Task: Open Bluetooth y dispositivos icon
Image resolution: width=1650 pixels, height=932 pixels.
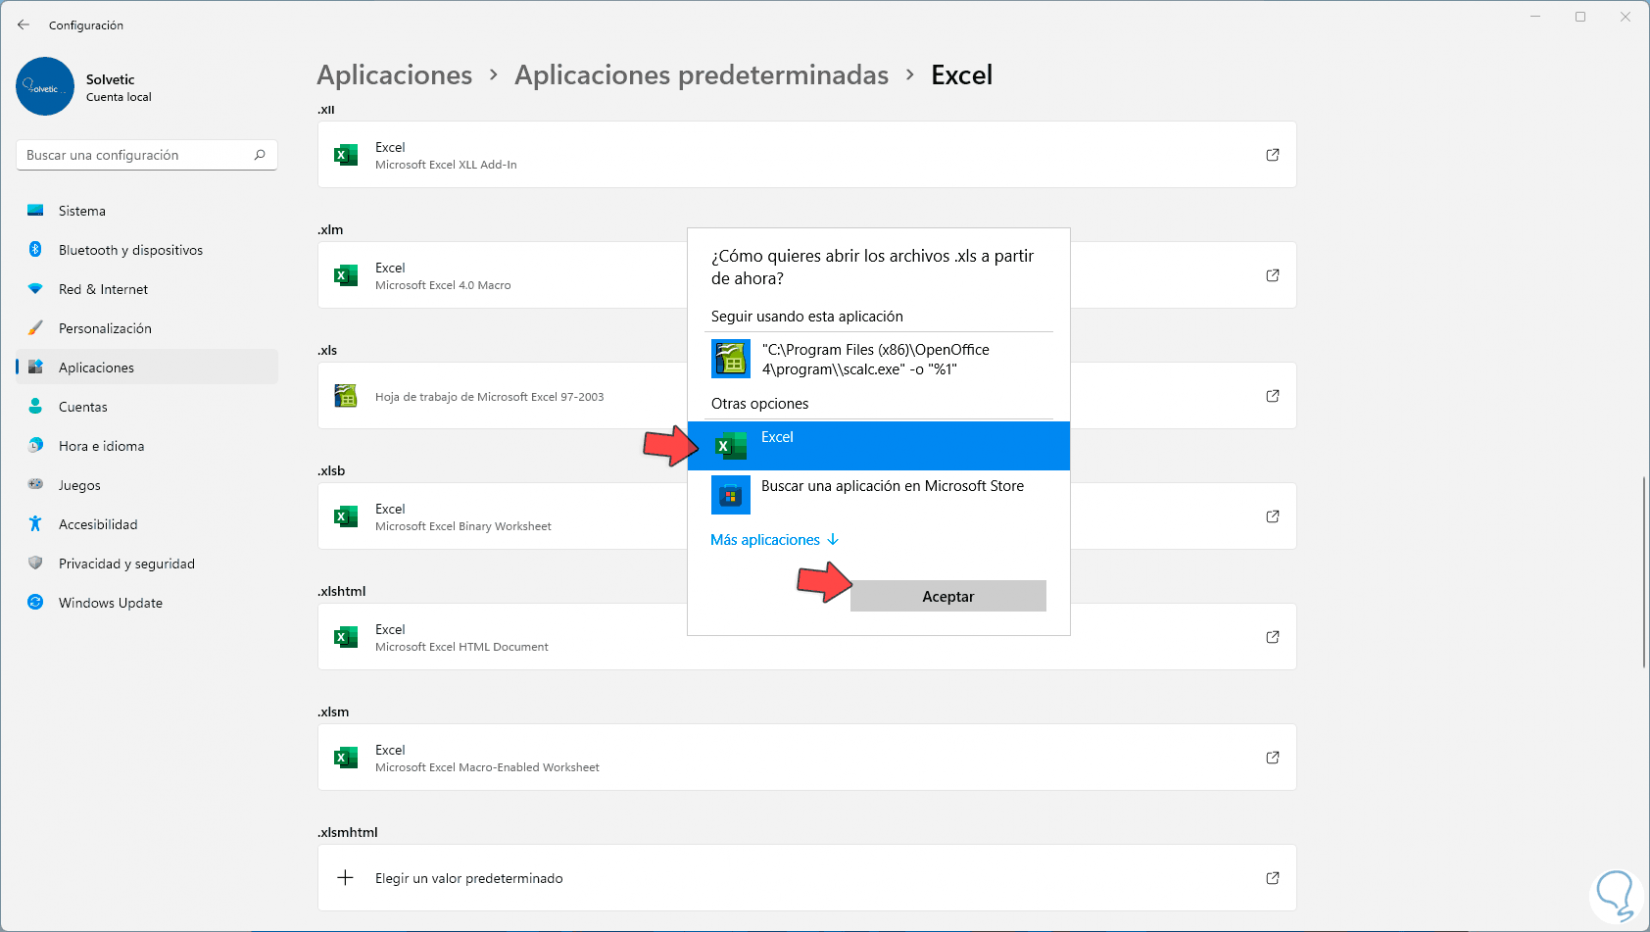Action: pyautogui.click(x=36, y=250)
